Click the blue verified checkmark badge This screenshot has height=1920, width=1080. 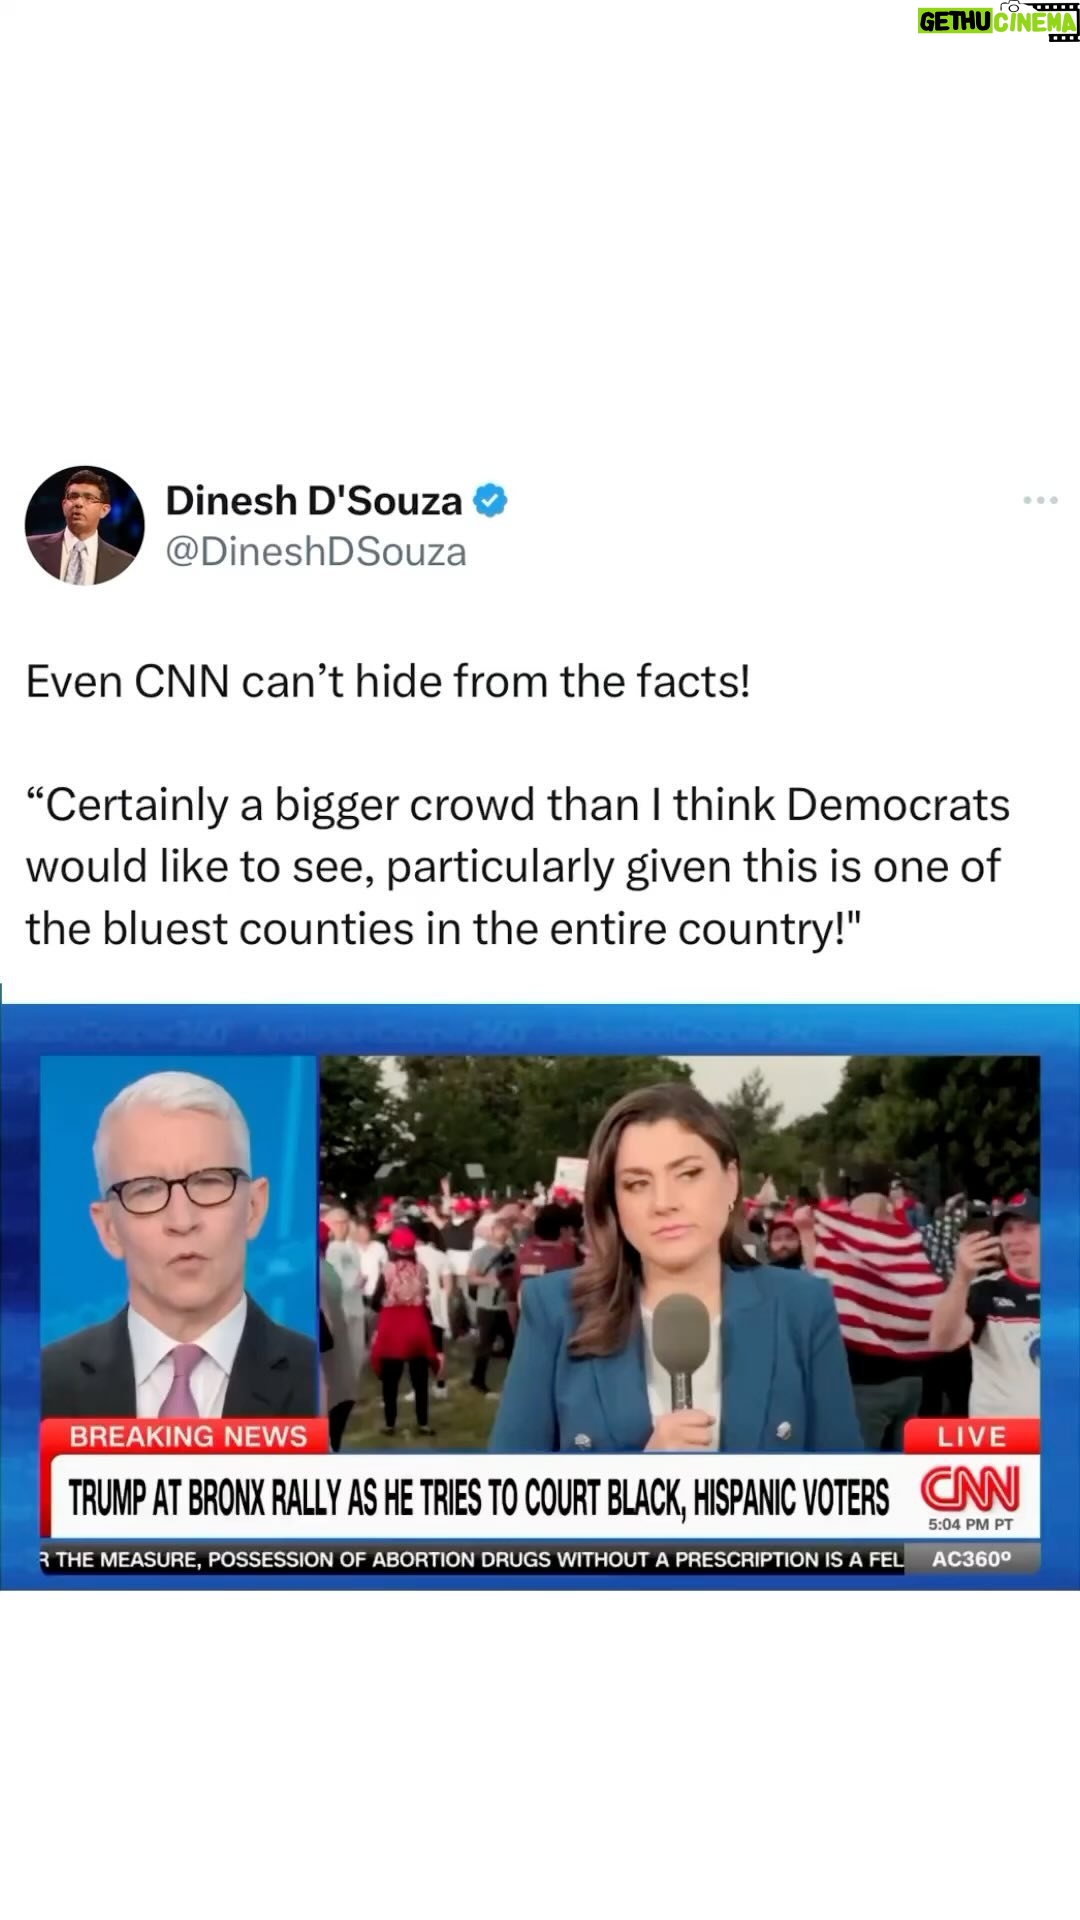490,500
